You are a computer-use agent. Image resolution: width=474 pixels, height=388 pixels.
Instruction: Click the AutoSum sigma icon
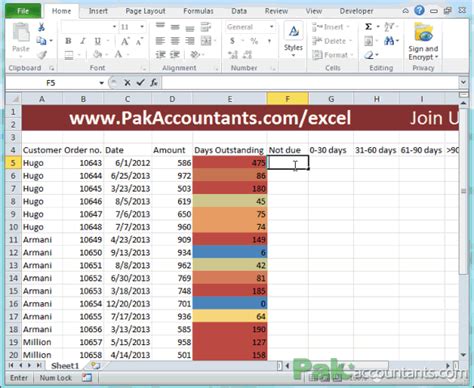coord(368,27)
